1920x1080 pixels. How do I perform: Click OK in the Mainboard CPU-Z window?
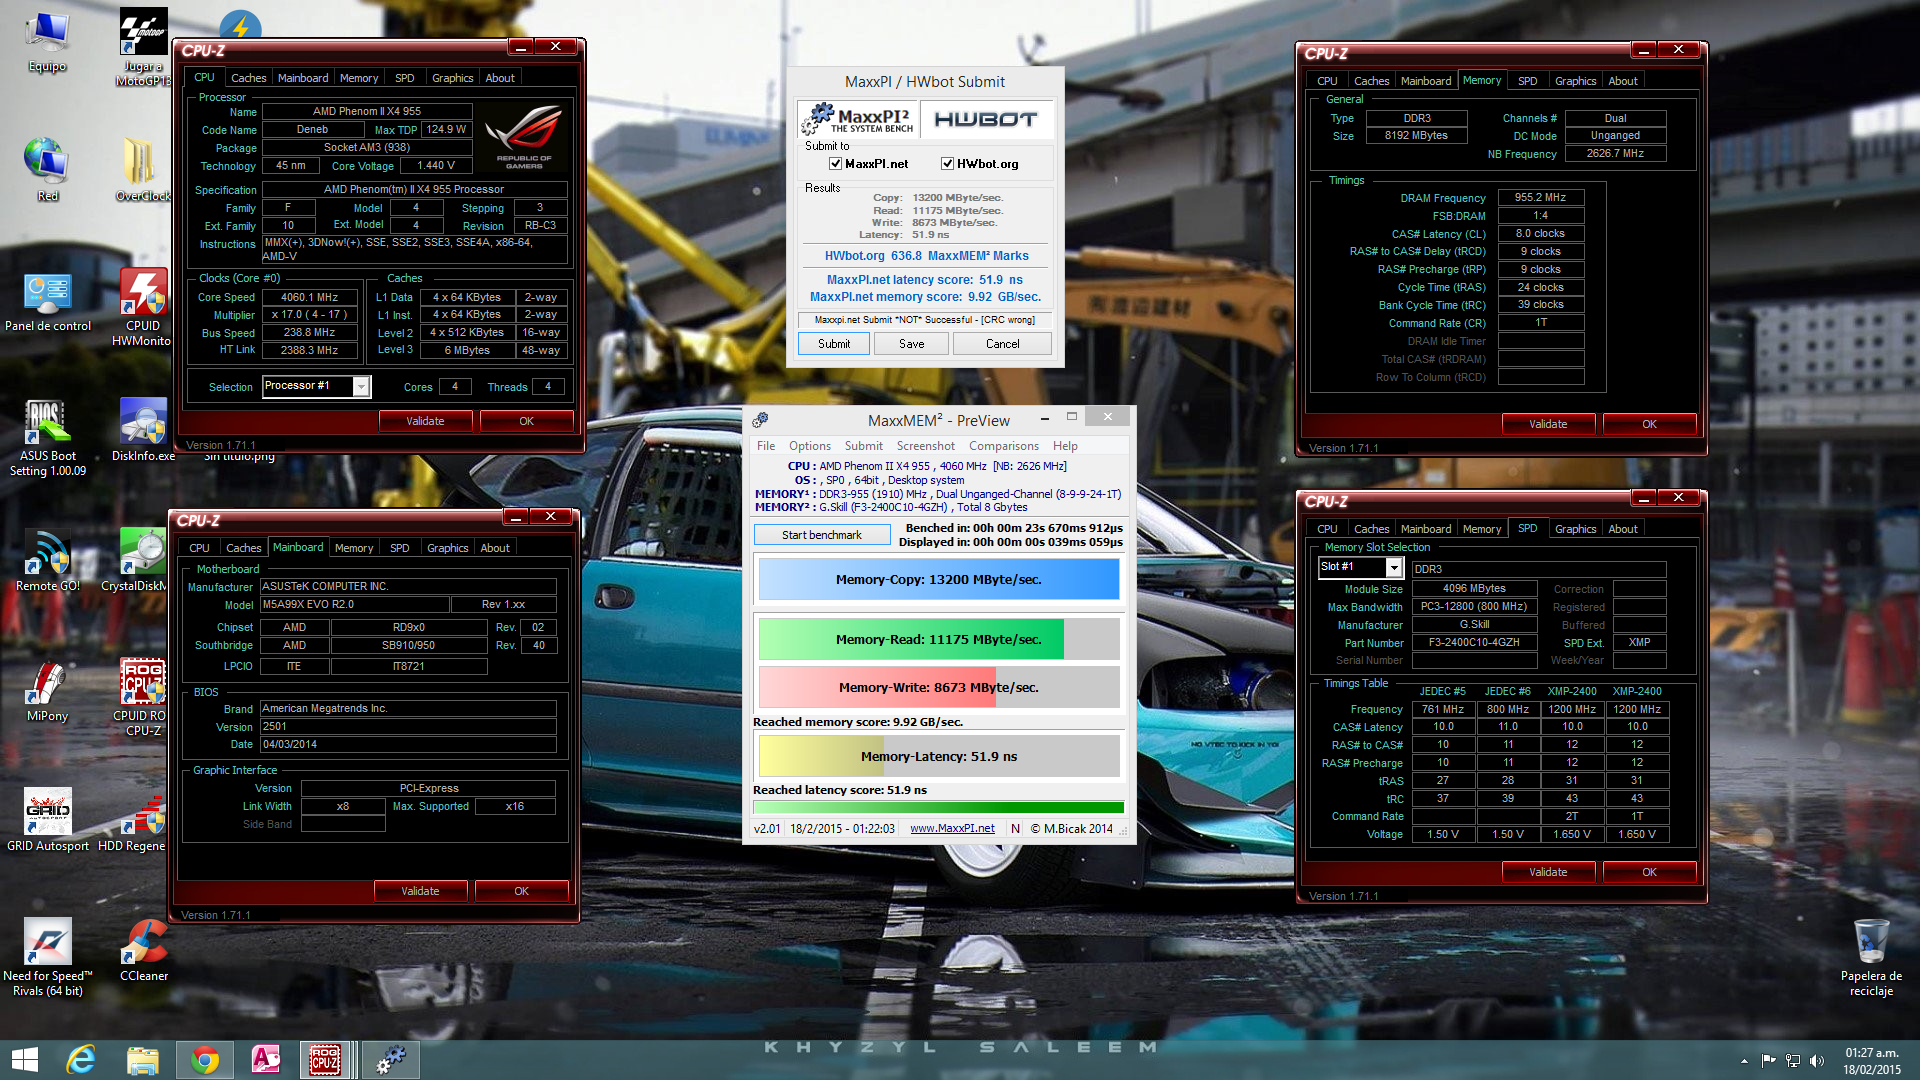(x=521, y=891)
